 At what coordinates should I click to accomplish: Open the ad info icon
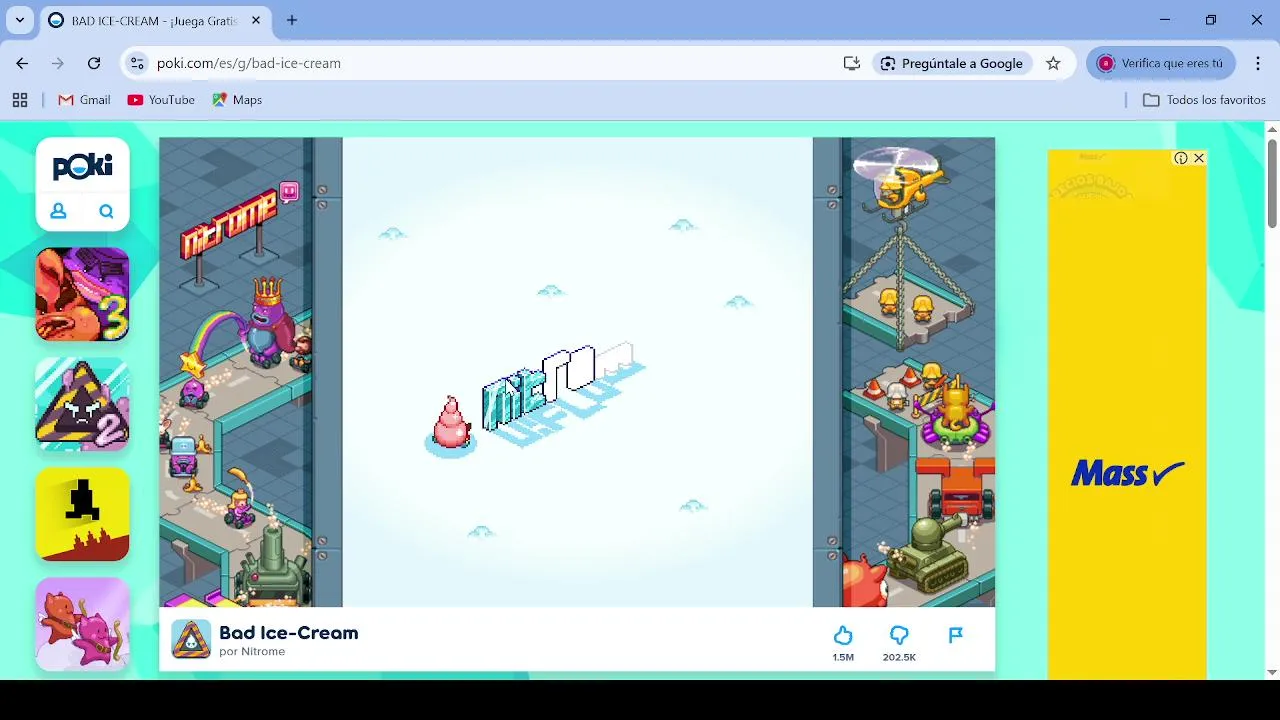click(x=1181, y=158)
